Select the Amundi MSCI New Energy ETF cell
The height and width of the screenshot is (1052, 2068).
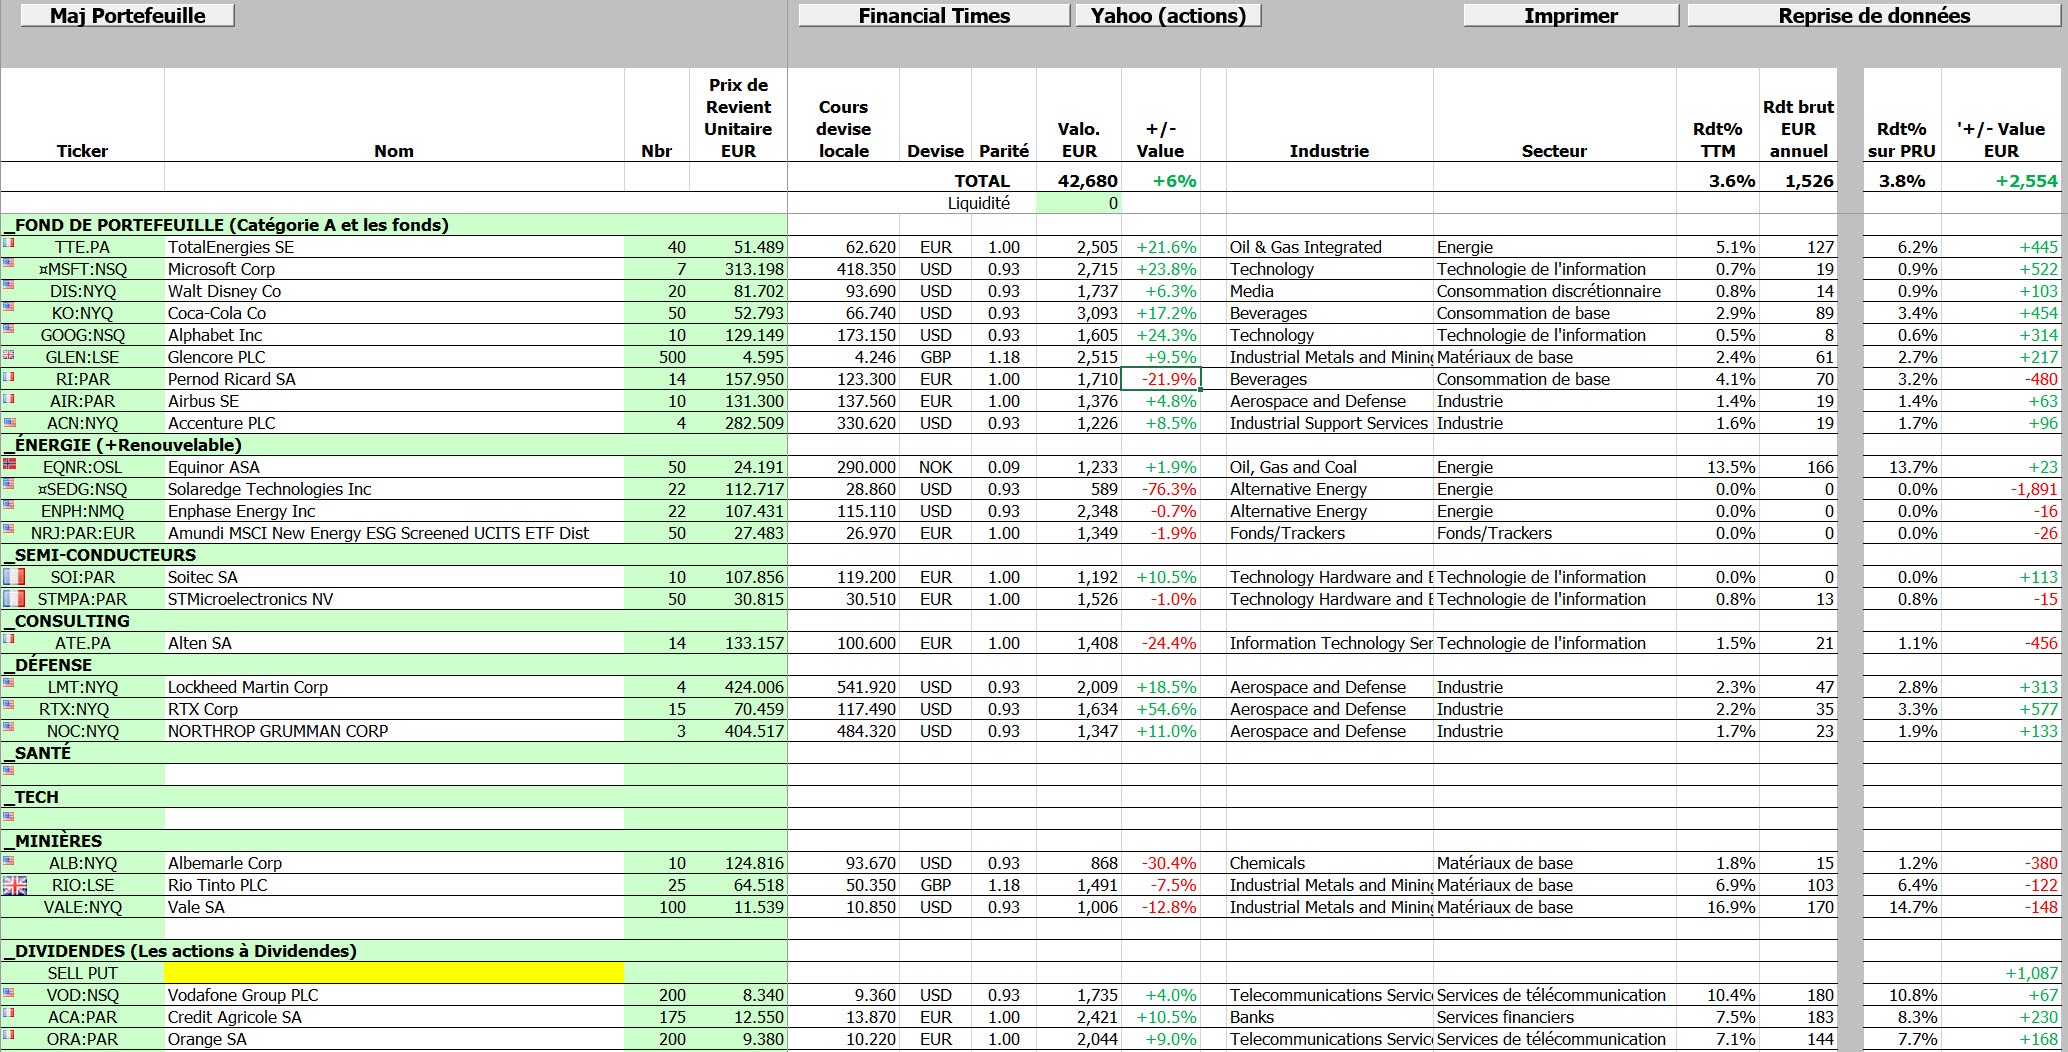click(394, 533)
